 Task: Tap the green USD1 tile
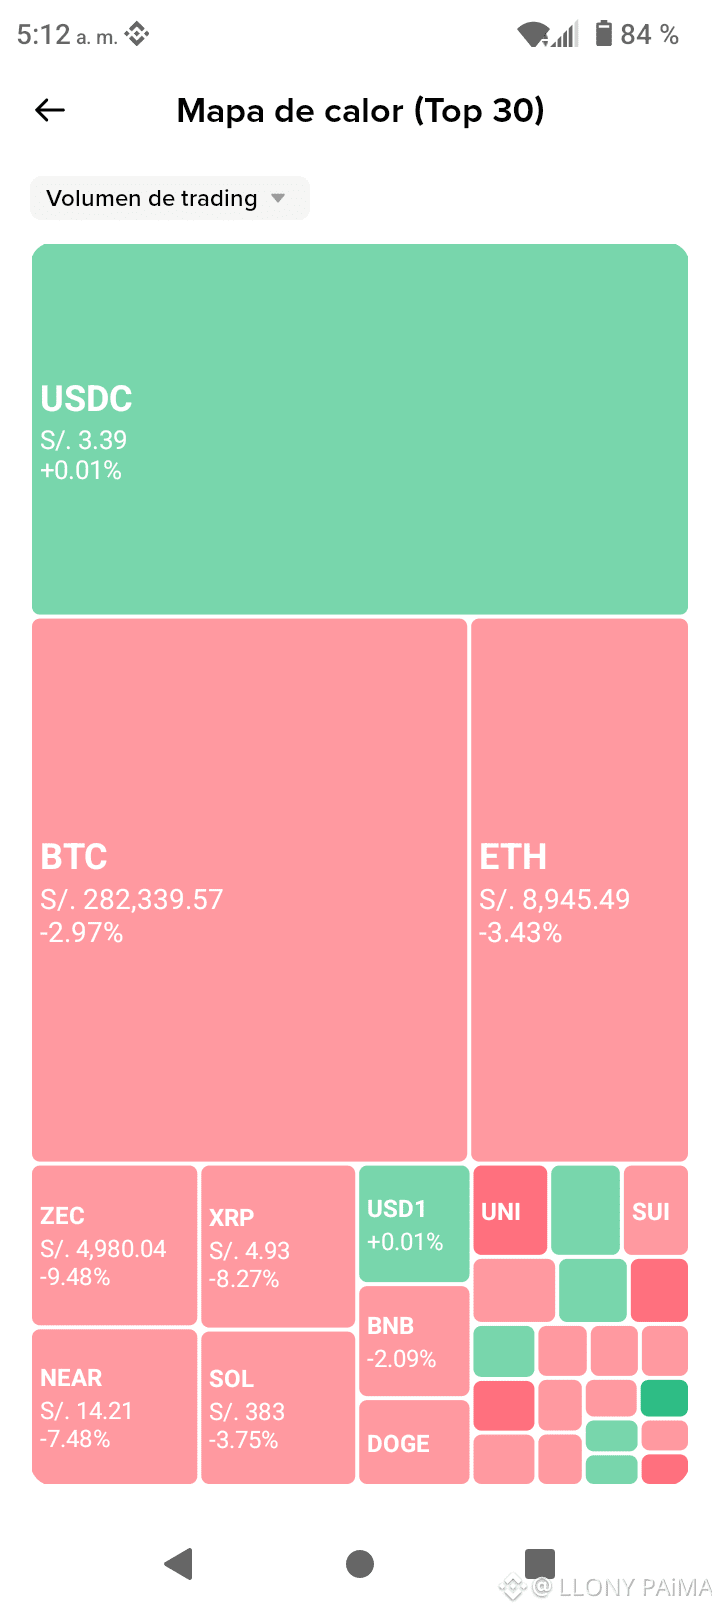coord(414,1224)
